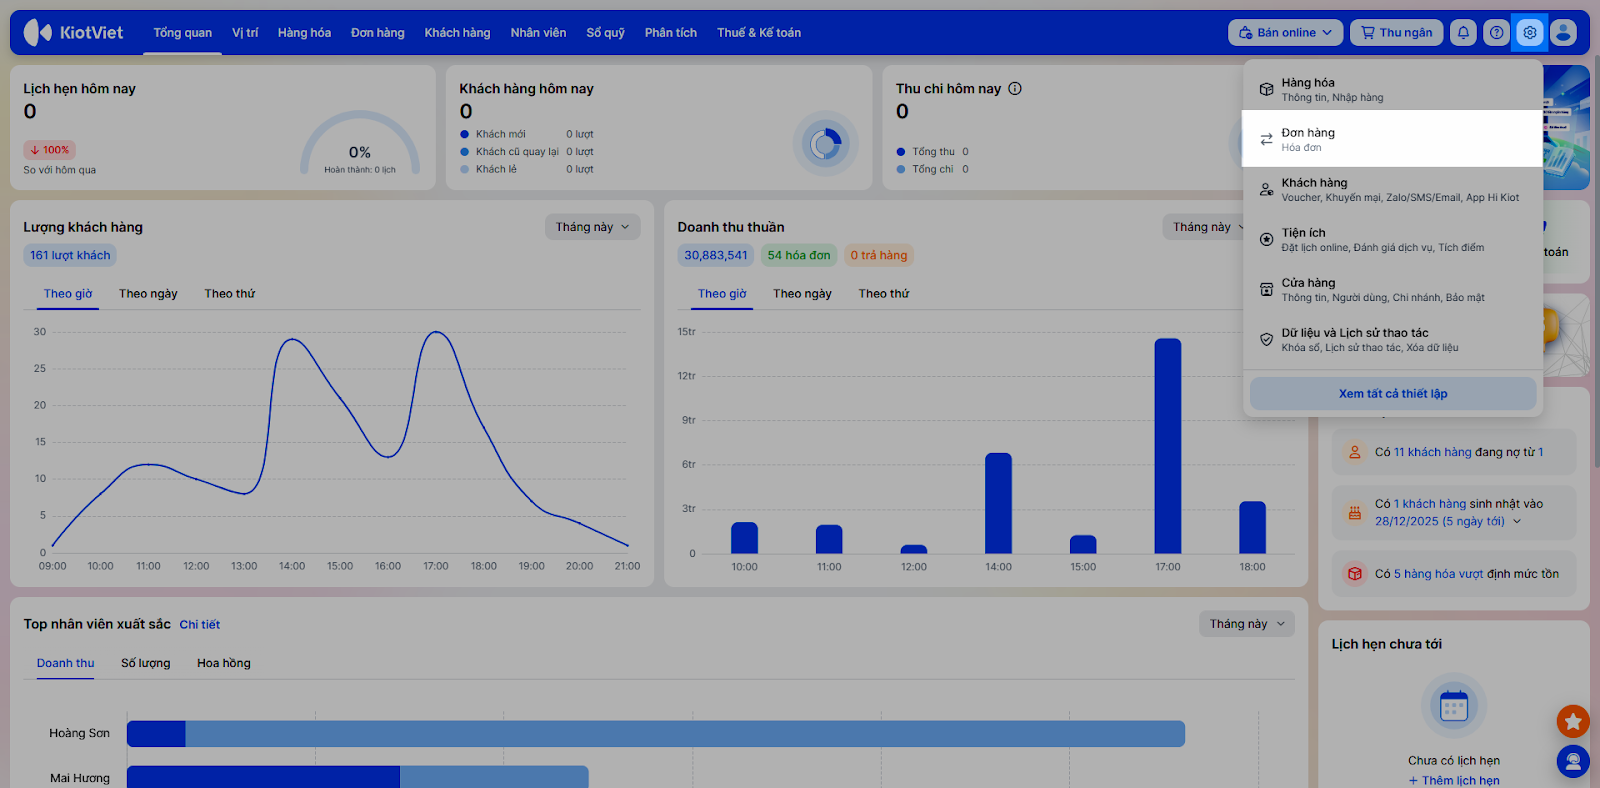The image size is (1600, 788).
Task: Click the Cửa hàng store icon in settings menu
Action: tap(1266, 289)
